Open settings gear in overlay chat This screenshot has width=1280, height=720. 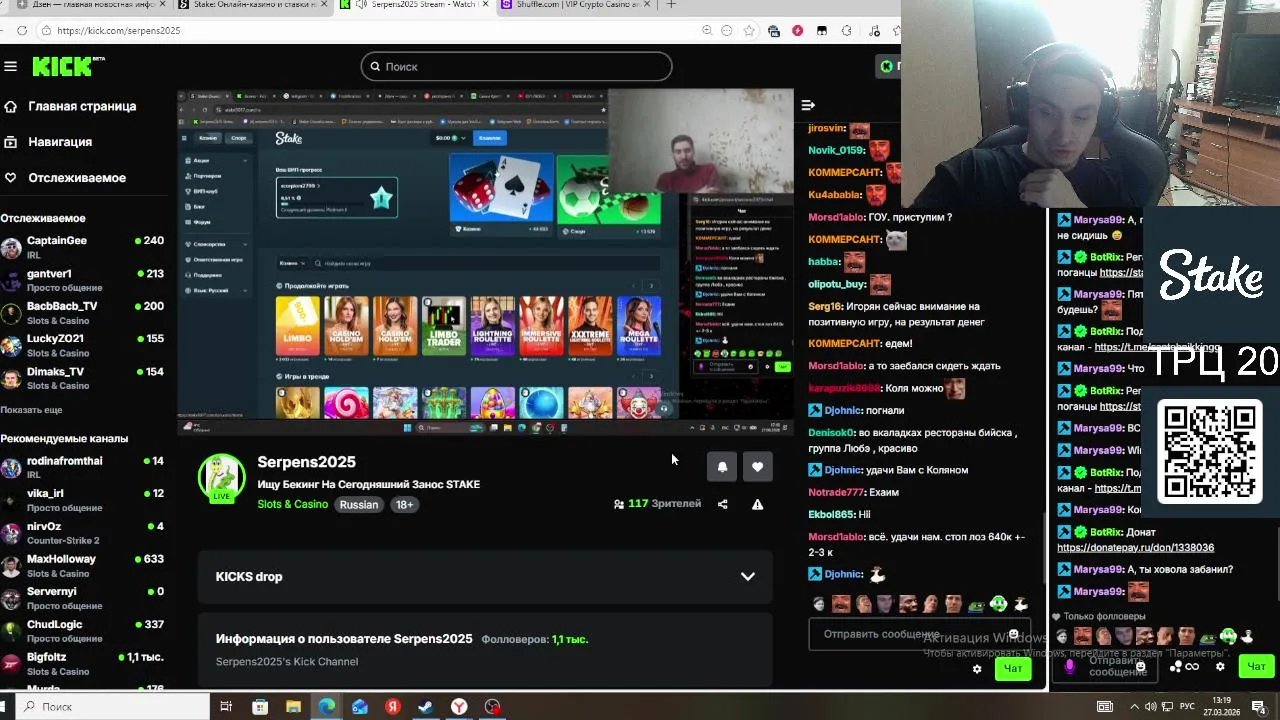[1220, 667]
